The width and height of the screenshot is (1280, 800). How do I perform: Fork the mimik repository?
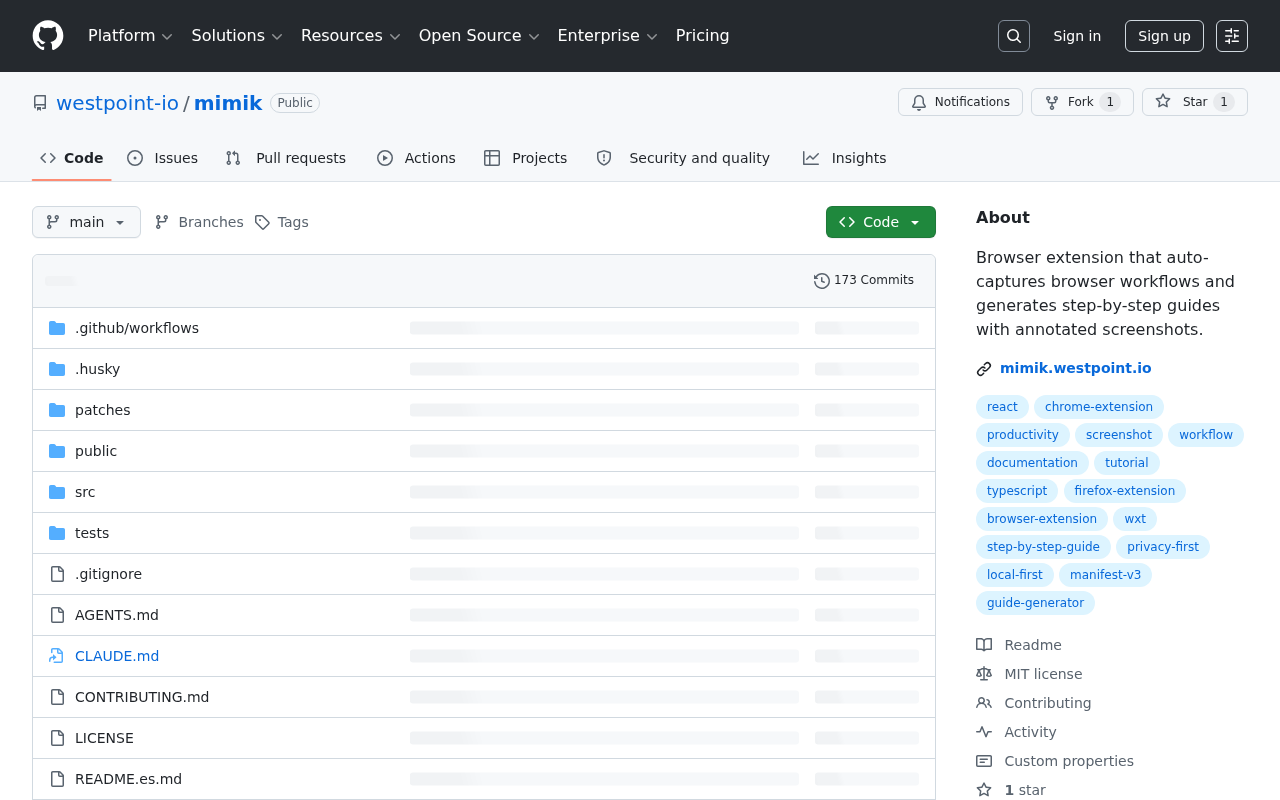pos(1082,102)
